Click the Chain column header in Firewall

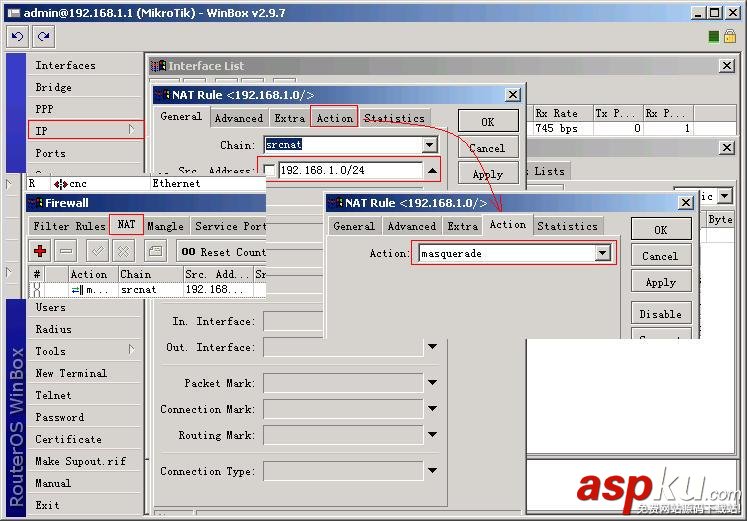pyautogui.click(x=151, y=274)
